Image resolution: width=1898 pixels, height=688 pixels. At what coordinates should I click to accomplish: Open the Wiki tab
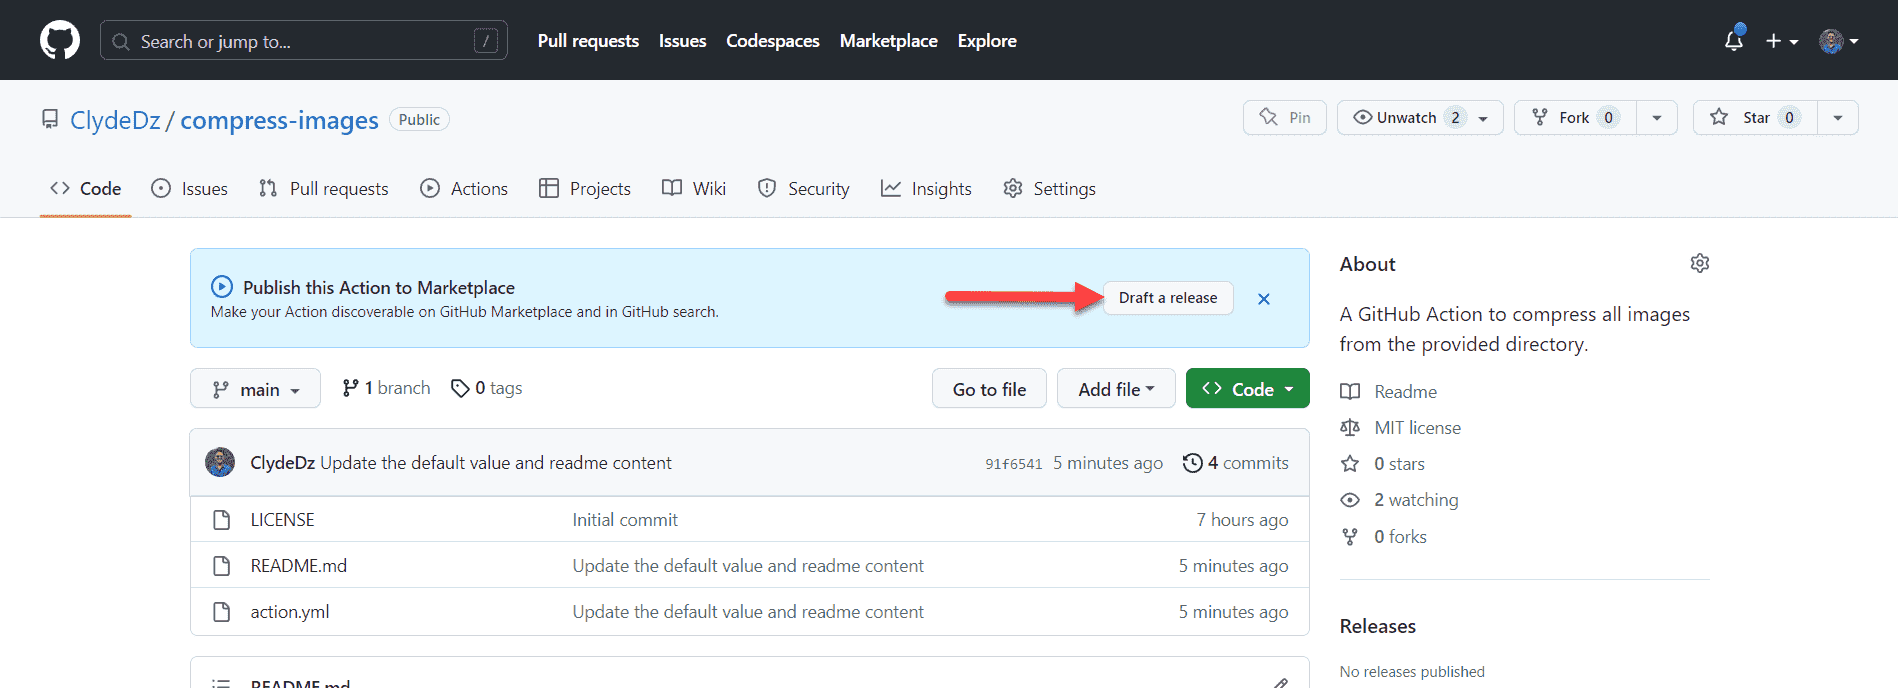[x=694, y=189]
